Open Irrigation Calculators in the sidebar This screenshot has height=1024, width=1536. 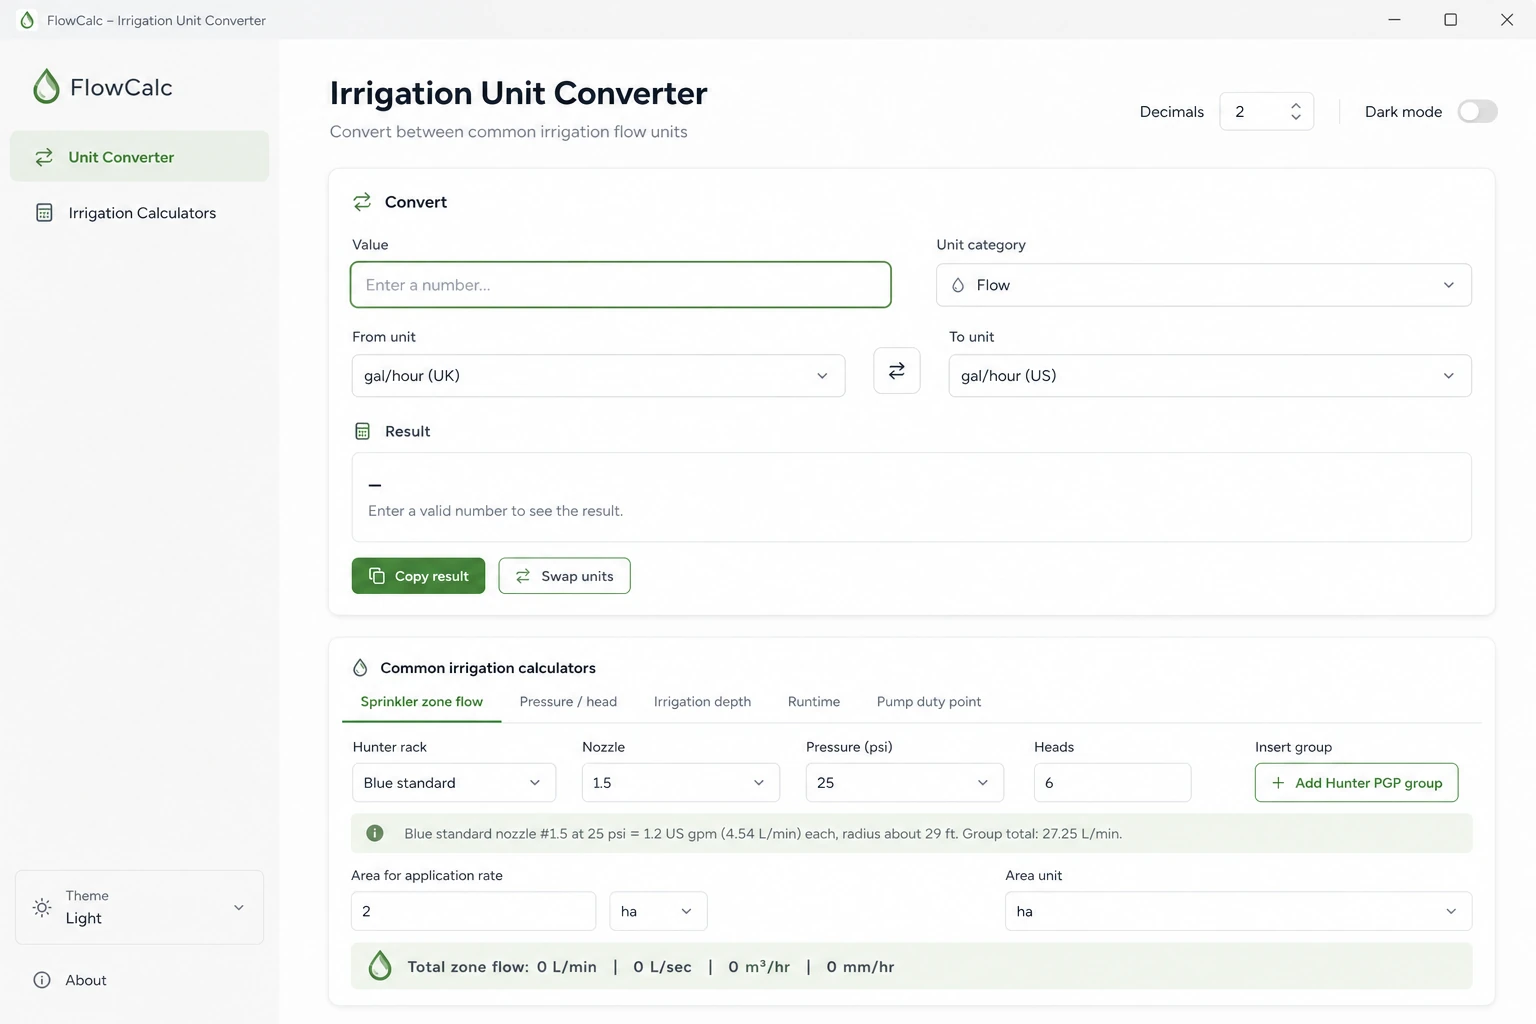140,213
